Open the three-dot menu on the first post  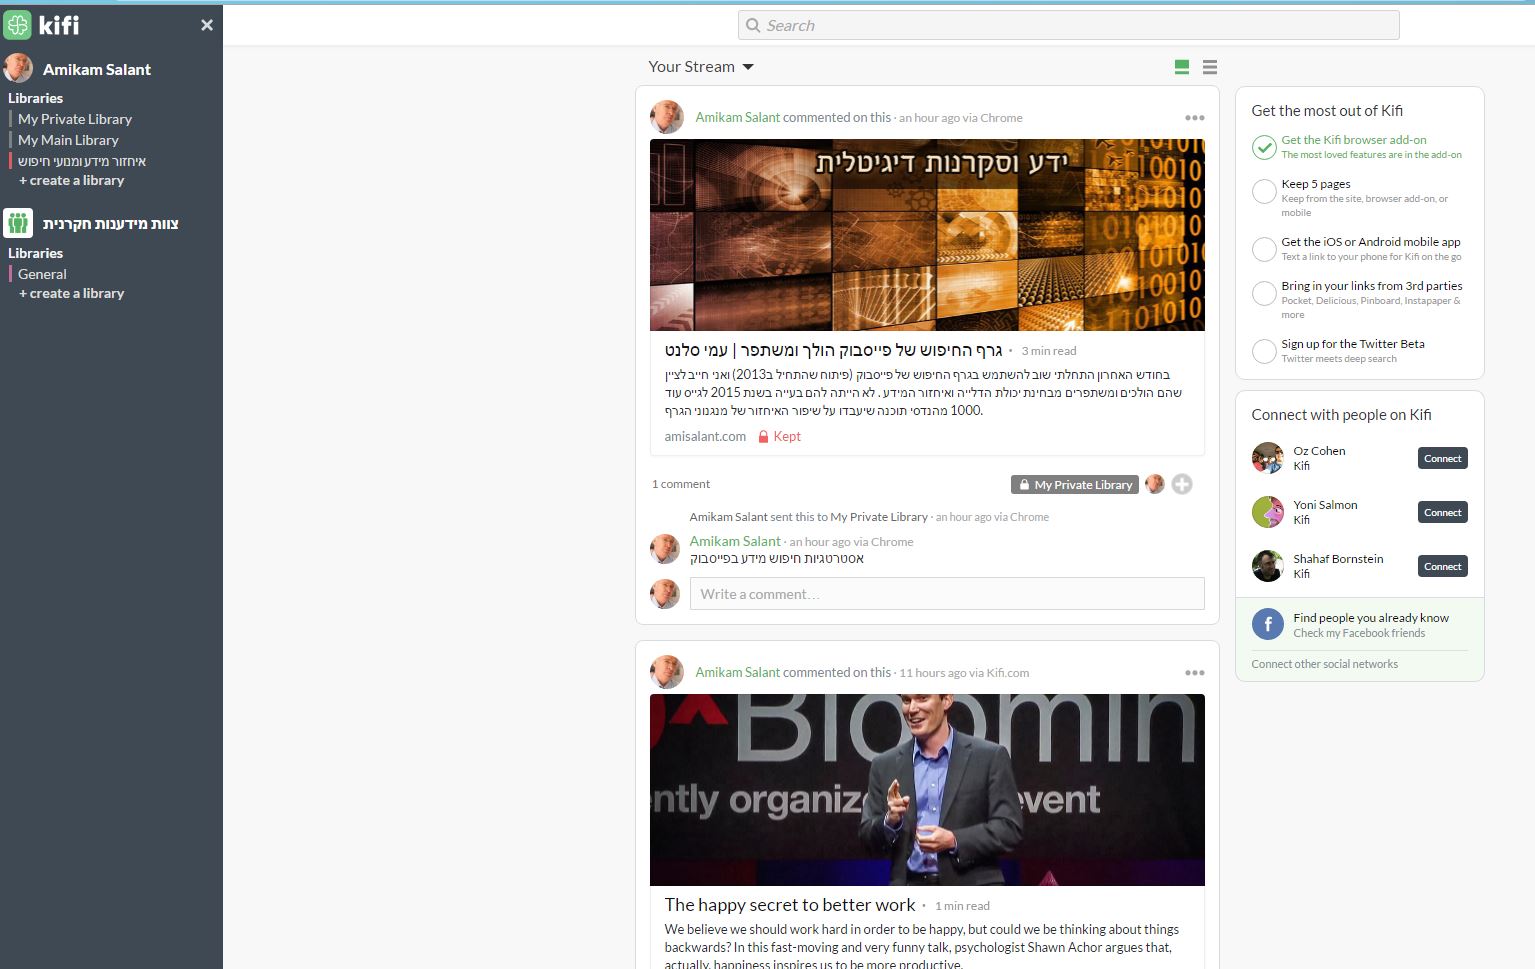click(1194, 118)
